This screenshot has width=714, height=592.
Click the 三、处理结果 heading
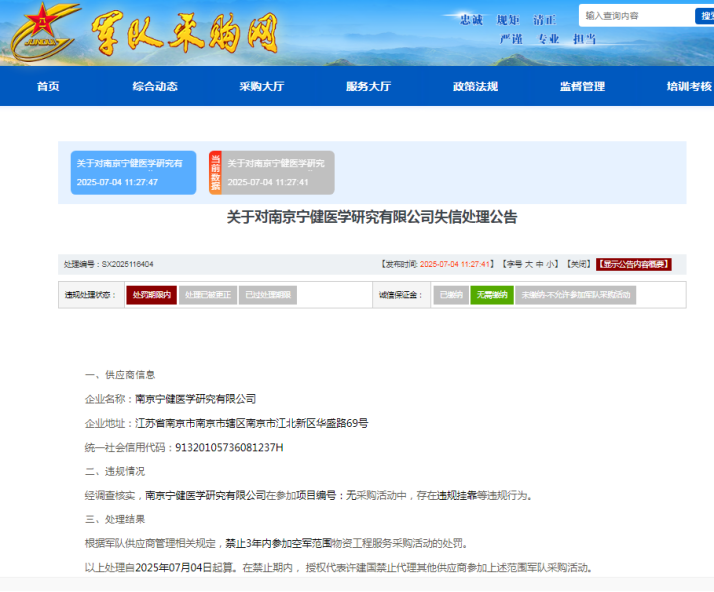point(115,520)
